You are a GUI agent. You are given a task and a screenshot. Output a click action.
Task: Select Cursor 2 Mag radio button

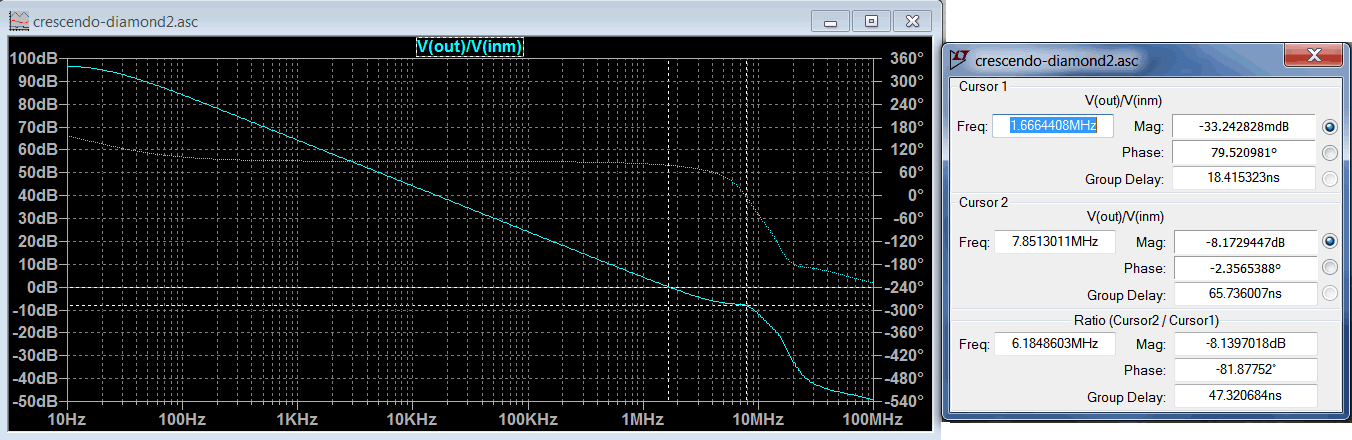pyautogui.click(x=1330, y=241)
